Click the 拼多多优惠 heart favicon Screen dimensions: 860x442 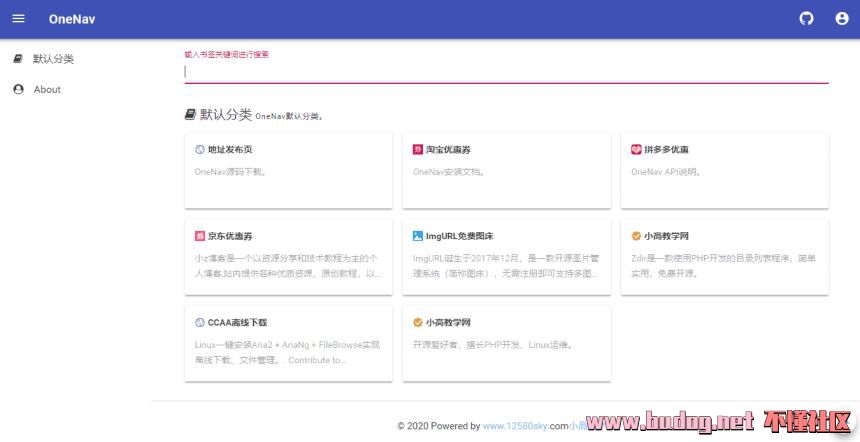(636, 149)
